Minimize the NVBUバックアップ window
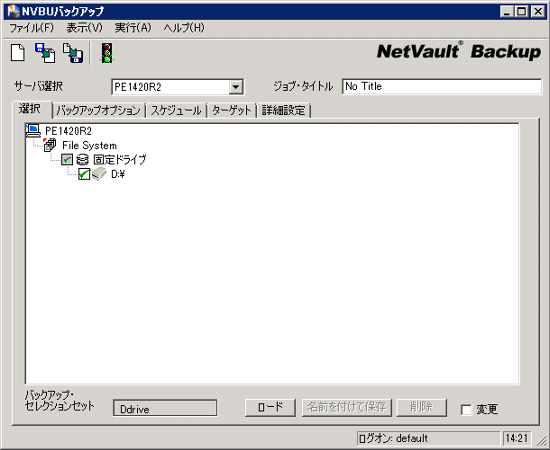This screenshot has width=550, height=450. coord(507,12)
